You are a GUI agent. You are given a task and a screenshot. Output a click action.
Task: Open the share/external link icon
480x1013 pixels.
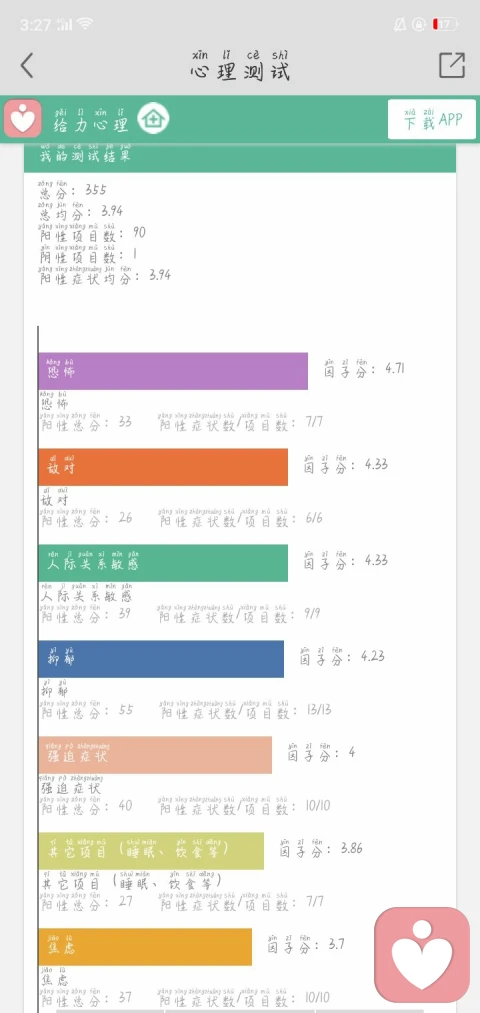point(452,65)
